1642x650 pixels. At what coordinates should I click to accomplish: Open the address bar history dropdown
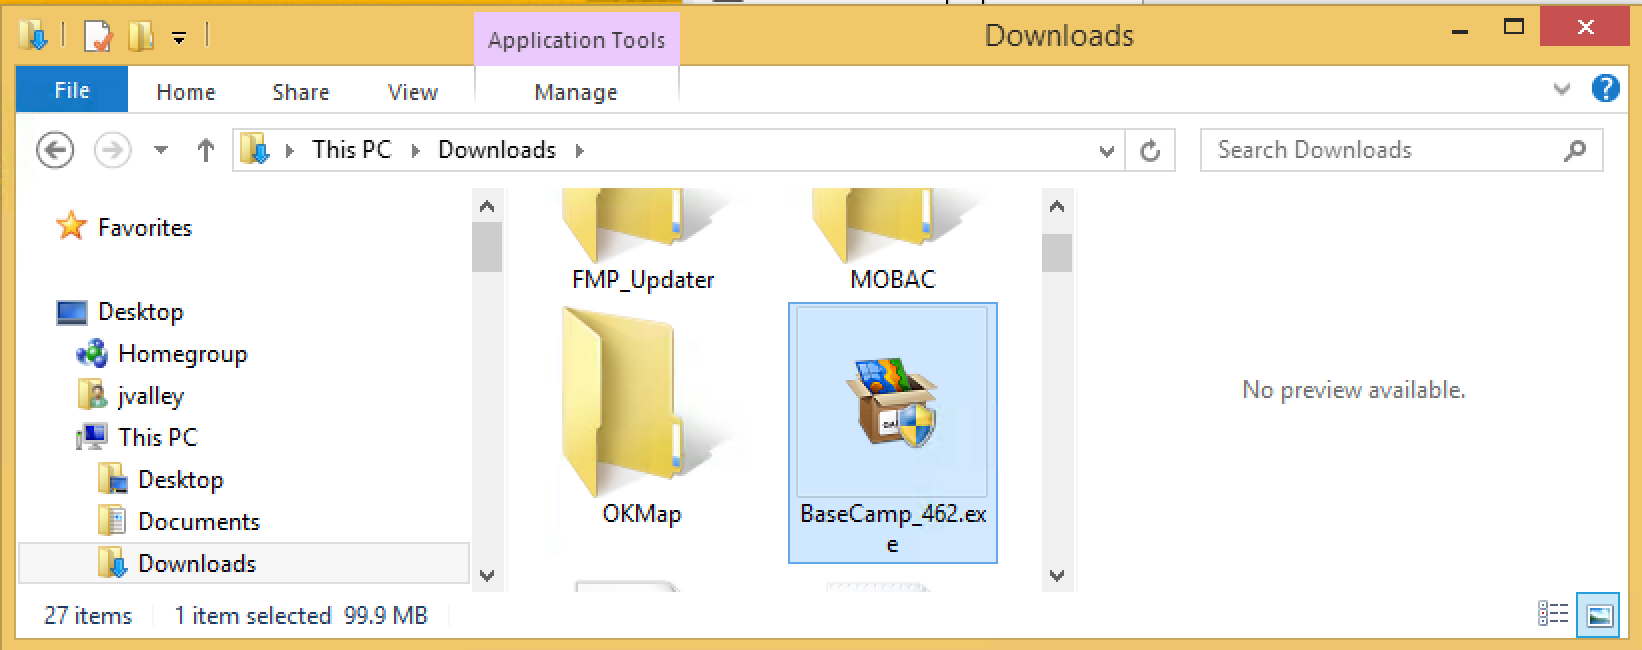click(x=1106, y=151)
